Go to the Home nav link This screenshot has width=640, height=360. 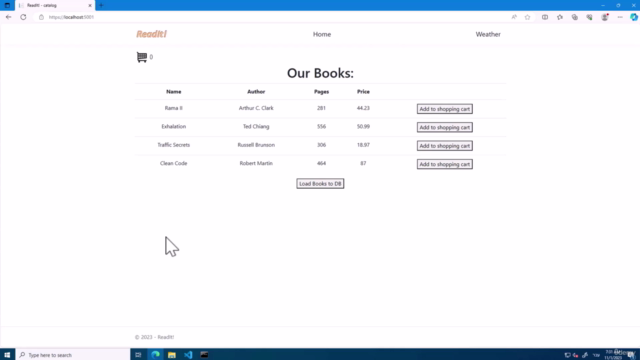(x=322, y=34)
